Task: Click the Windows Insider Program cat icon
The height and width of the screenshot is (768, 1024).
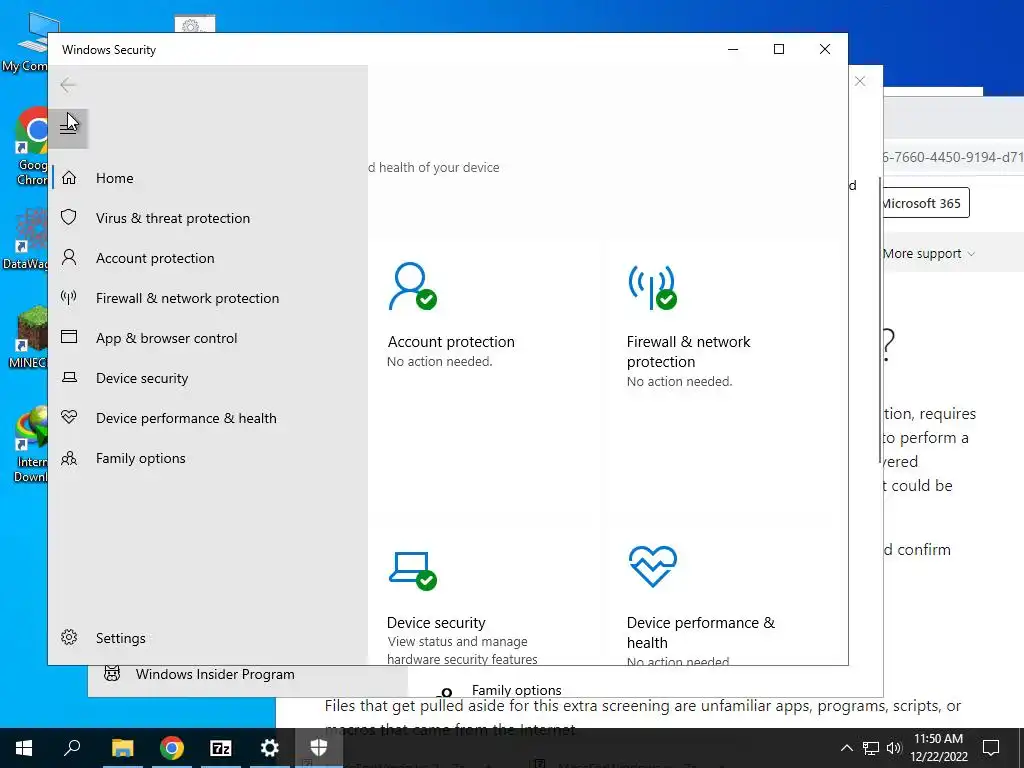Action: (112, 674)
